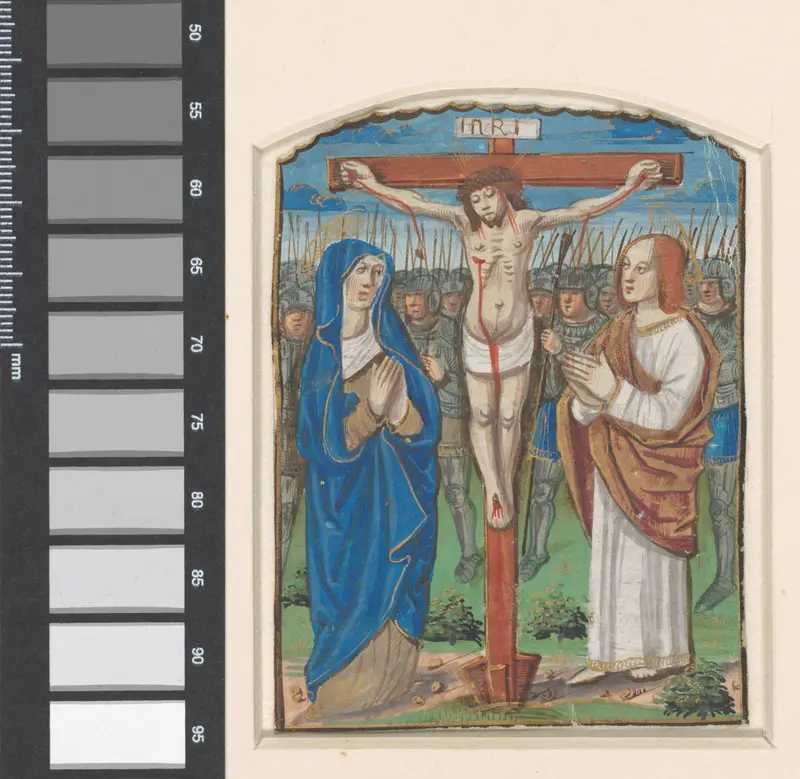Click the number 65 on the gray scale
This screenshot has width=800, height=779.
tap(196, 266)
